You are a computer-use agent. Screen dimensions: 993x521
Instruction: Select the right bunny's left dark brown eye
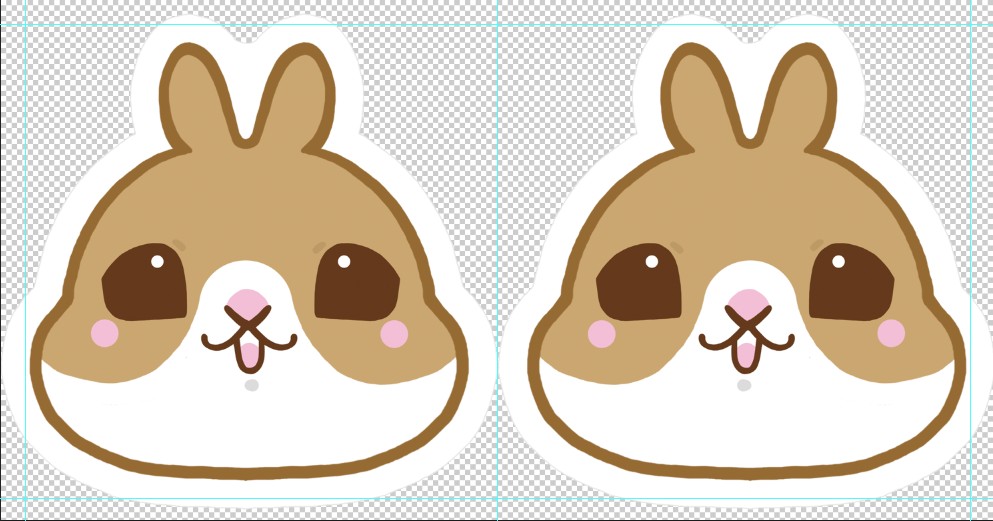click(640, 283)
